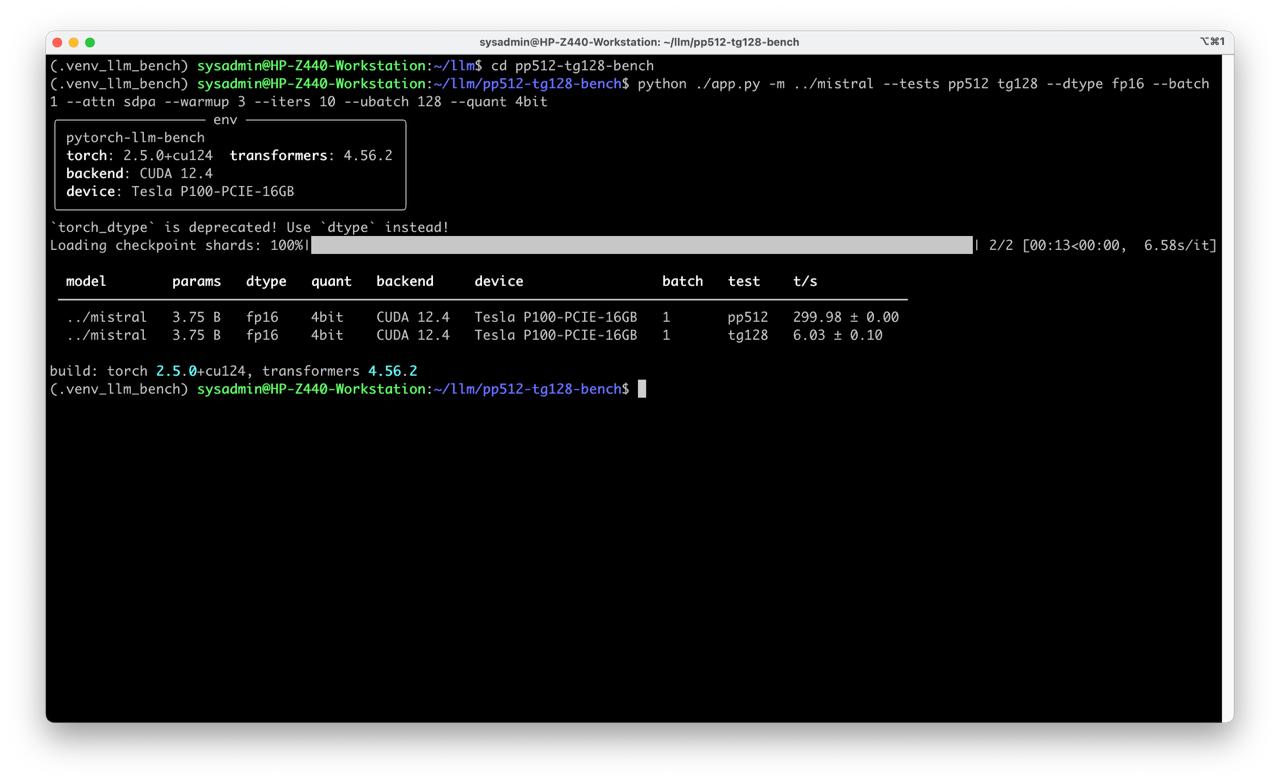Click 'device: Tesla P100-PCIE-16GB' in env box
The image size is (1280, 783).
(180, 192)
